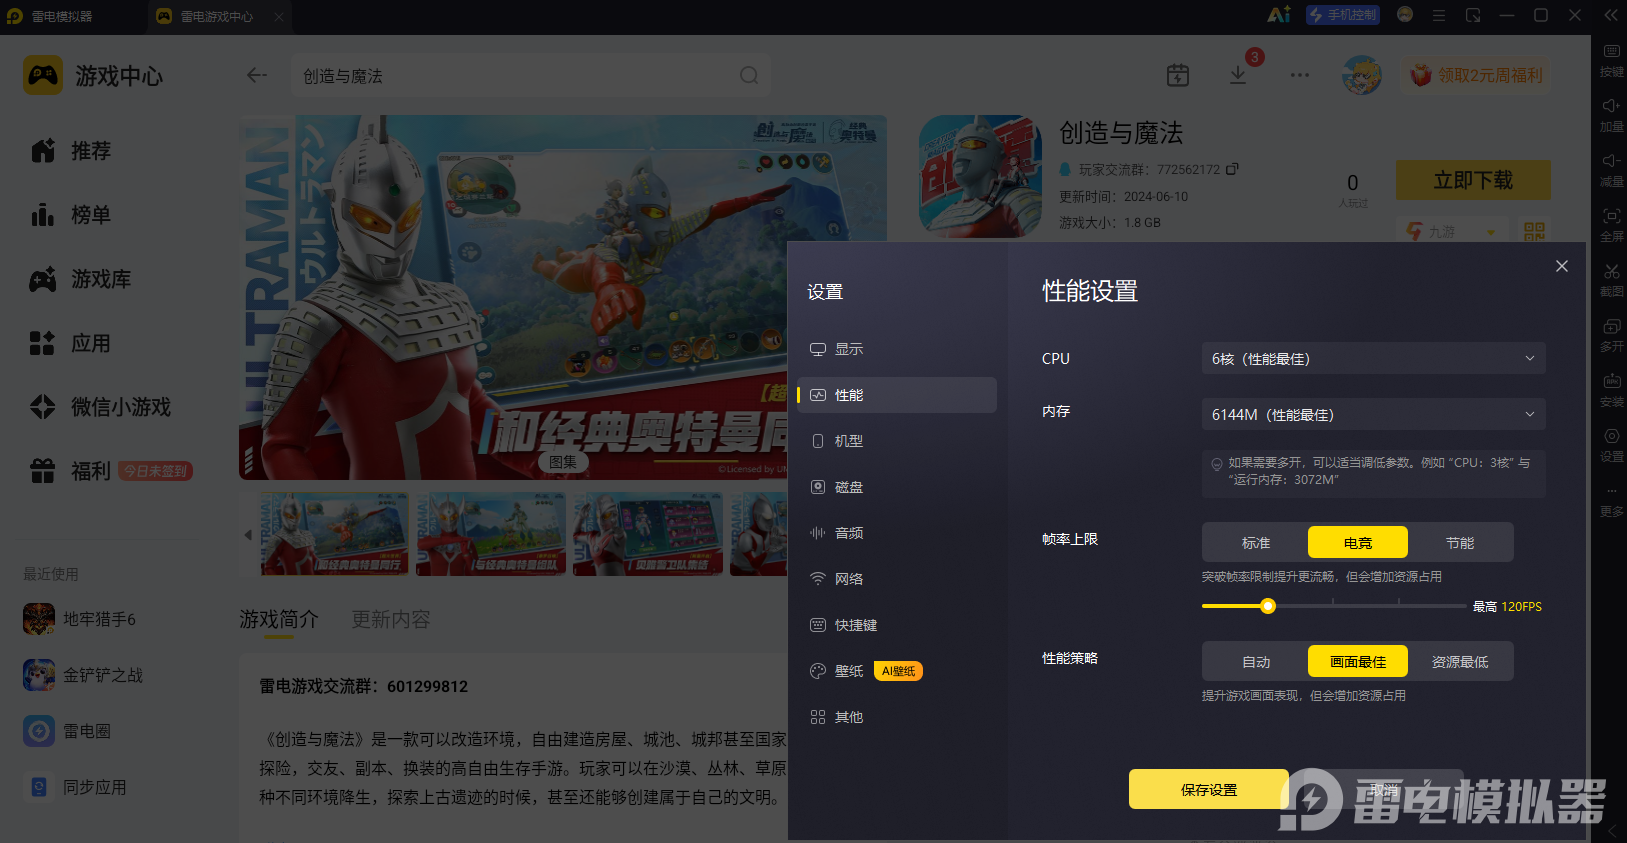Open 显示 settings section
This screenshot has width=1627, height=843.
tap(897, 349)
